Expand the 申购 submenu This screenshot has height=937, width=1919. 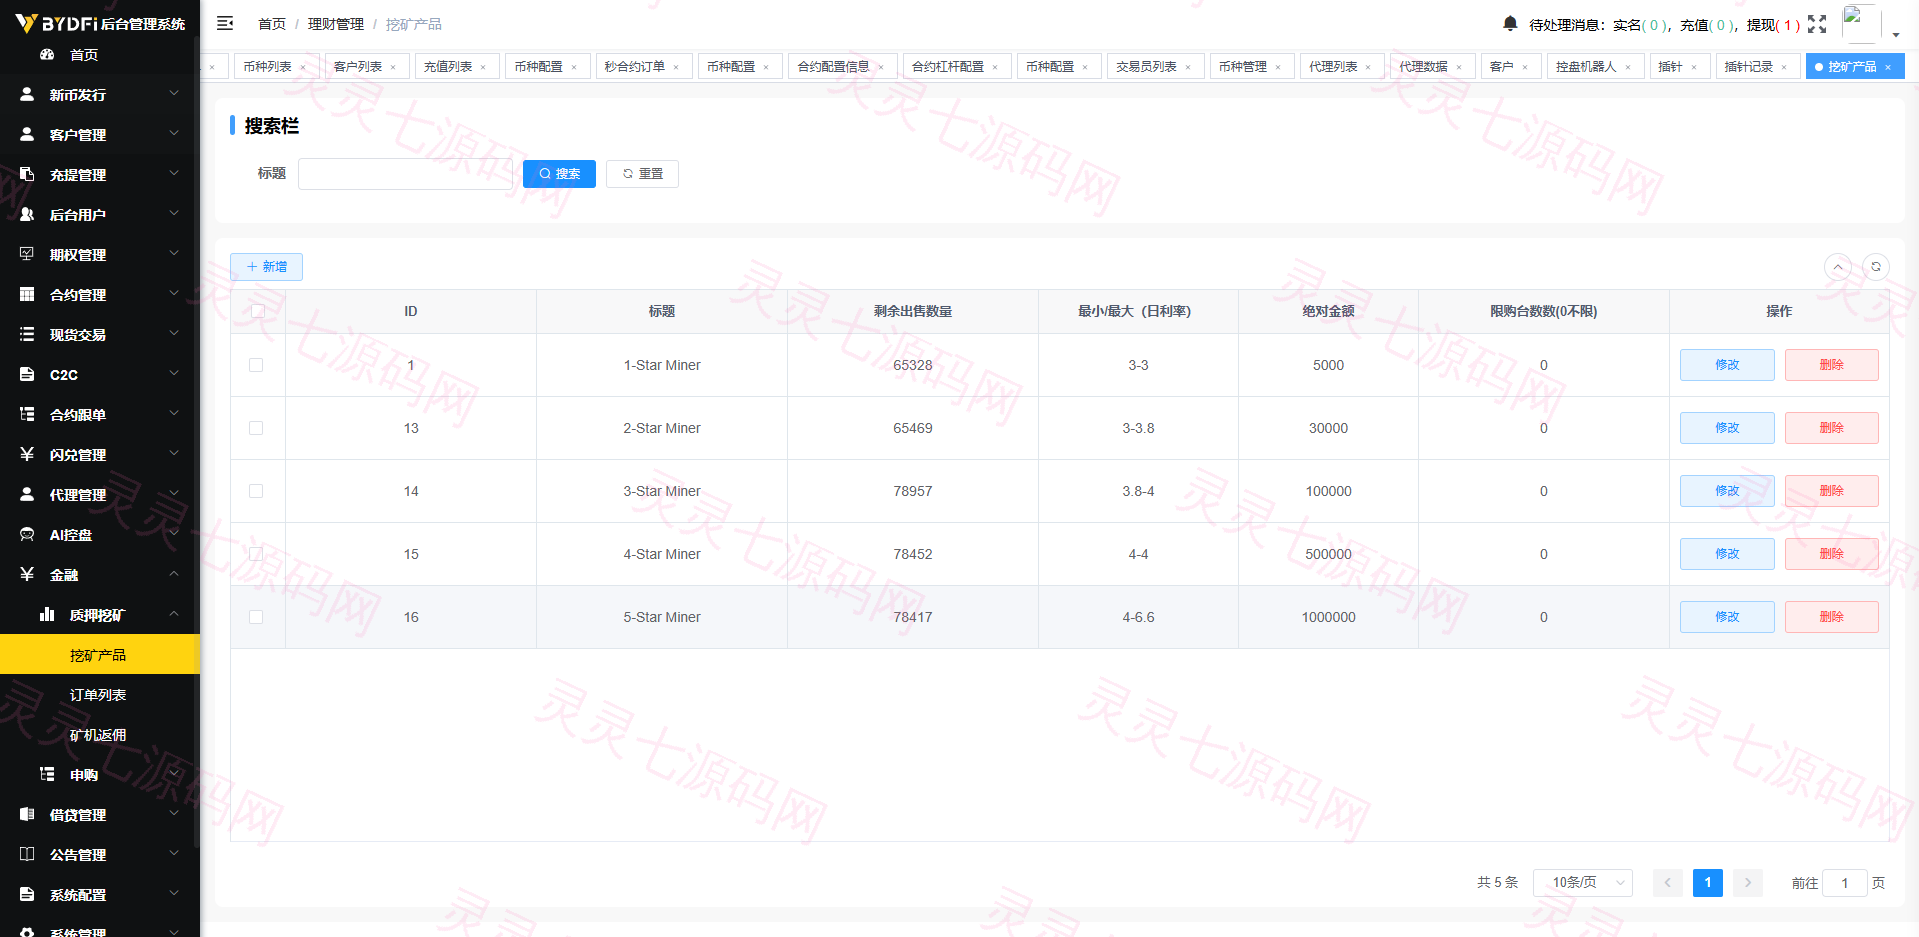[100, 774]
